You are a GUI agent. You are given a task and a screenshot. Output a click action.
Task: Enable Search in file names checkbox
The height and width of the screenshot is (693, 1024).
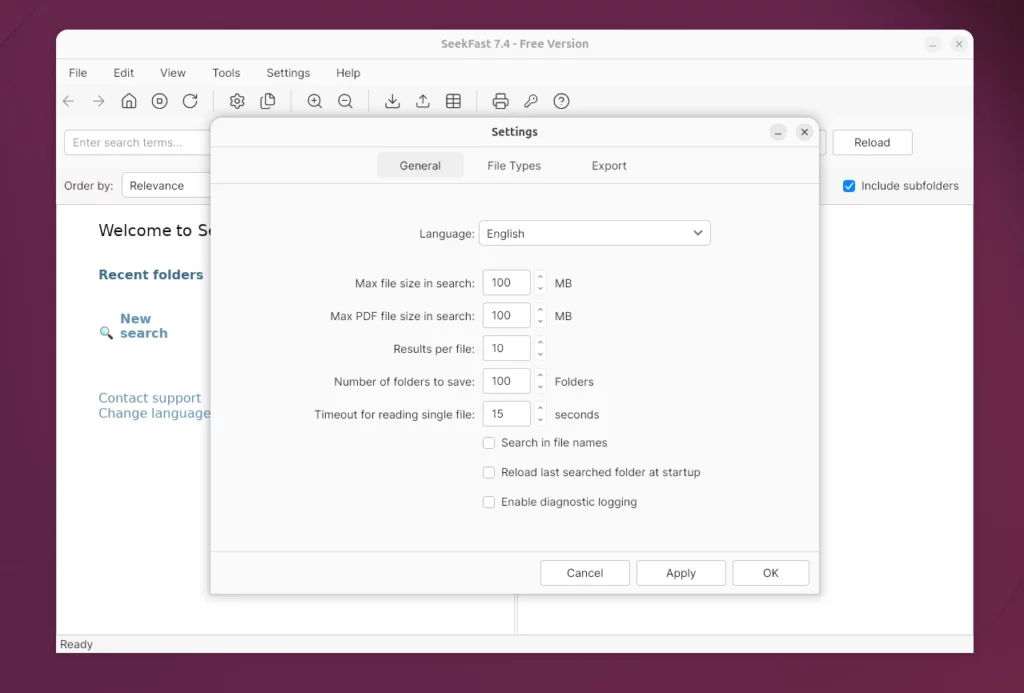(488, 443)
